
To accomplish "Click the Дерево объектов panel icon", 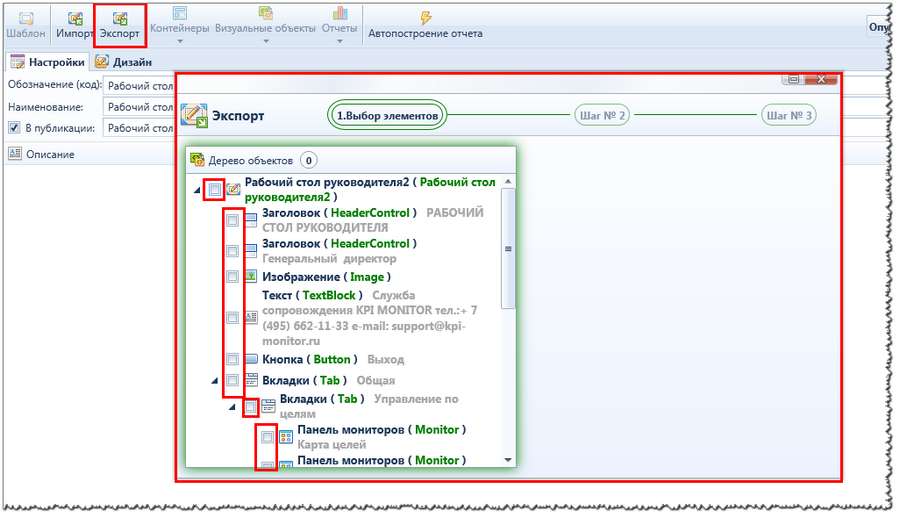I will pos(197,160).
